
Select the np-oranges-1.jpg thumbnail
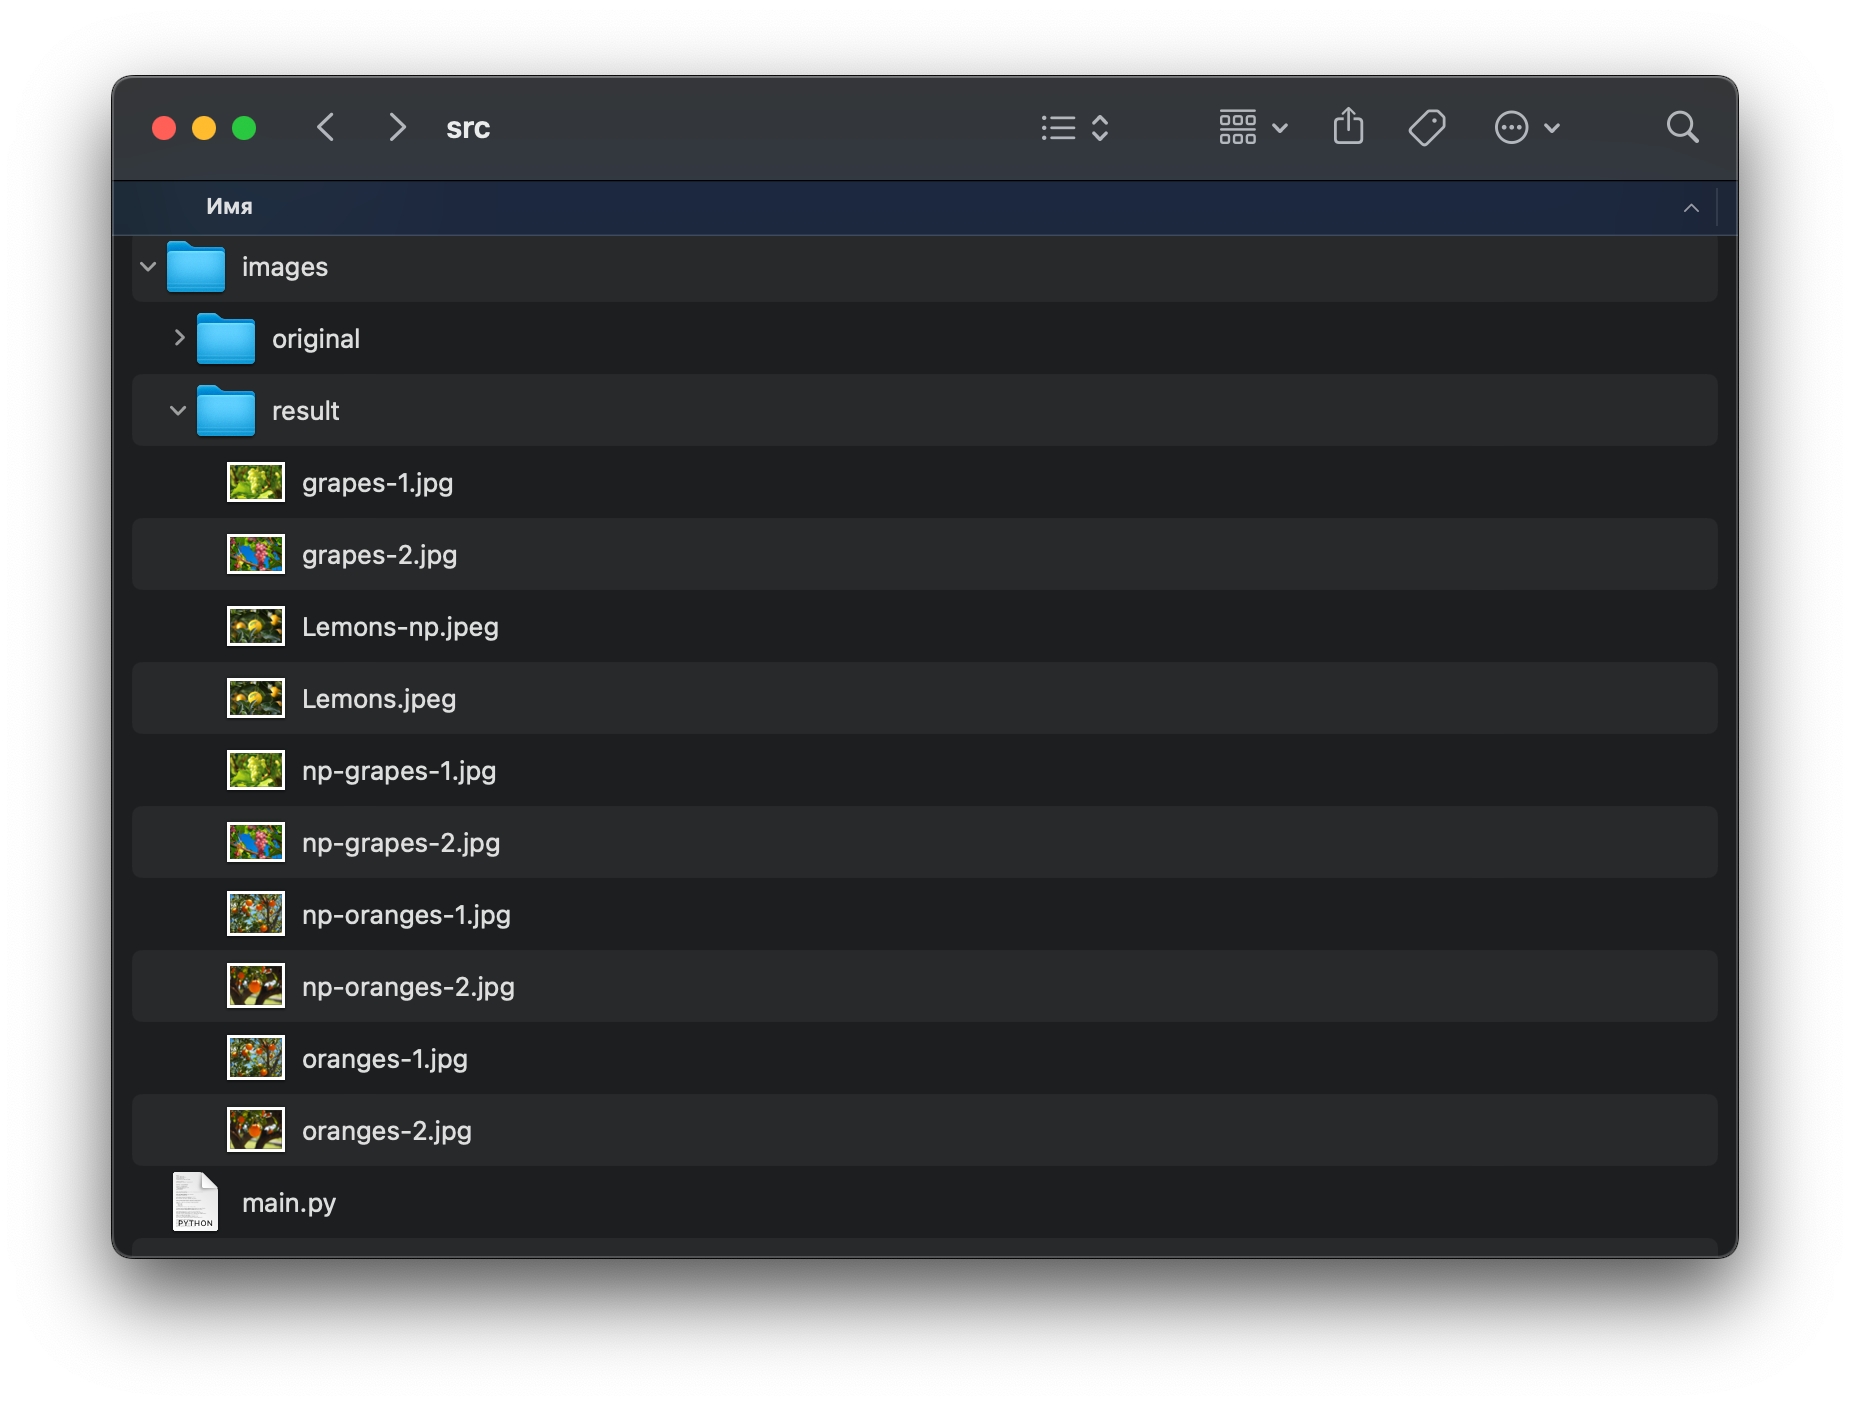(256, 914)
